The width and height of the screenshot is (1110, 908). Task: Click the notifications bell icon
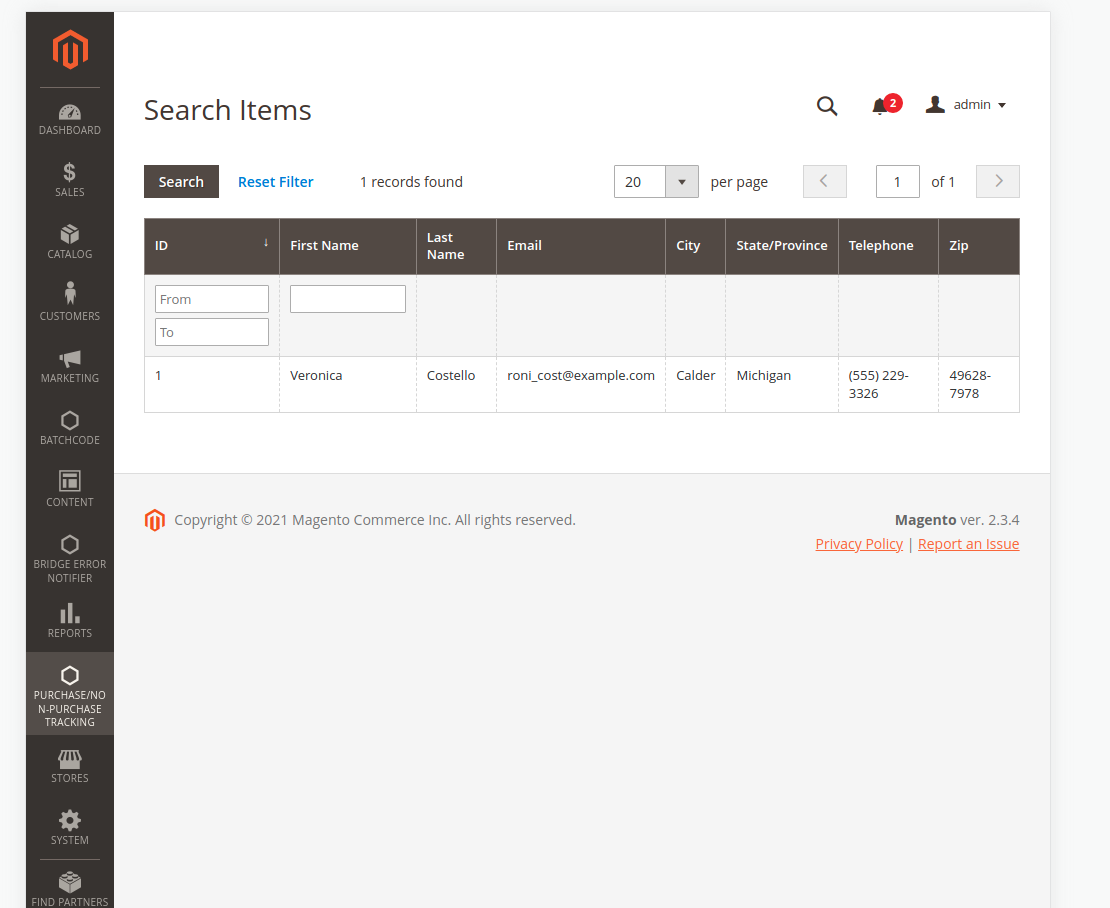880,106
